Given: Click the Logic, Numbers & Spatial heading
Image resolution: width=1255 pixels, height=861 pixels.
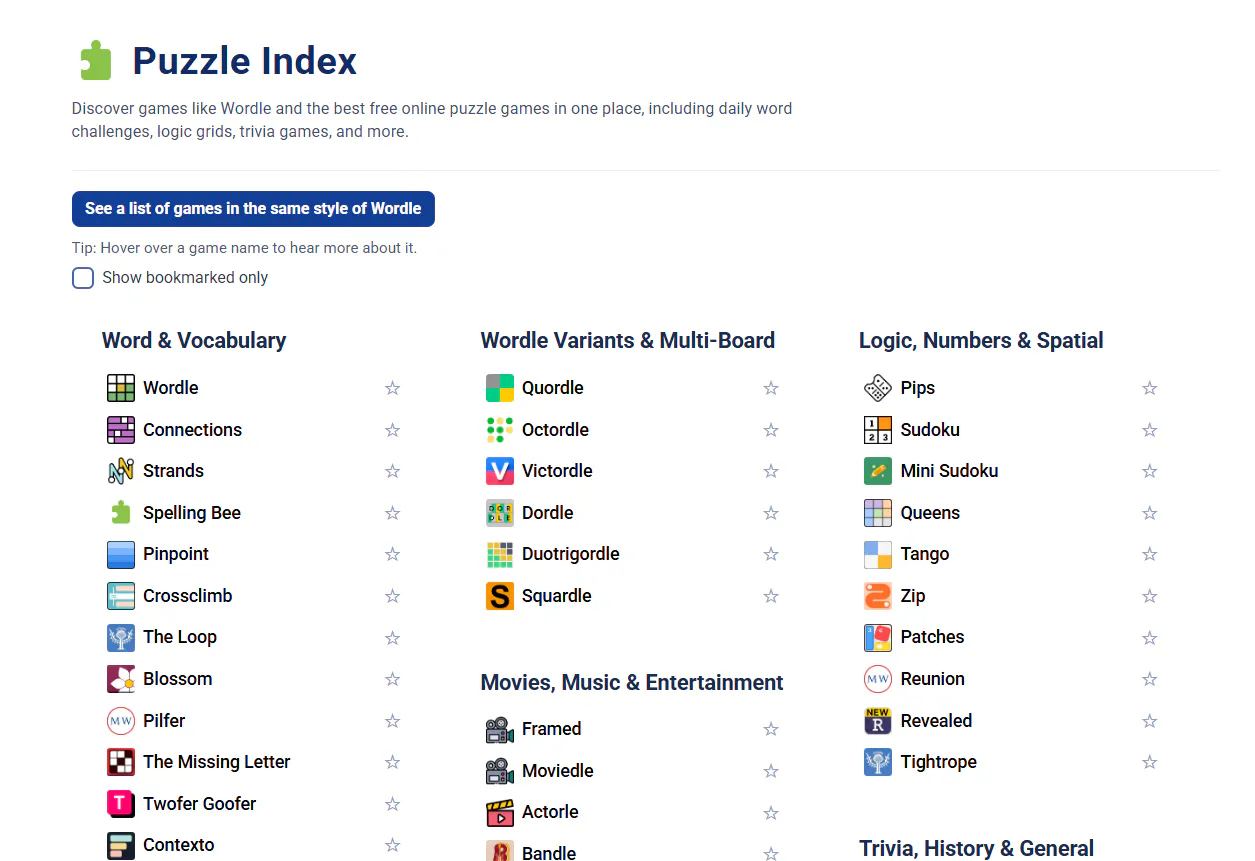Looking at the screenshot, I should 981,341.
